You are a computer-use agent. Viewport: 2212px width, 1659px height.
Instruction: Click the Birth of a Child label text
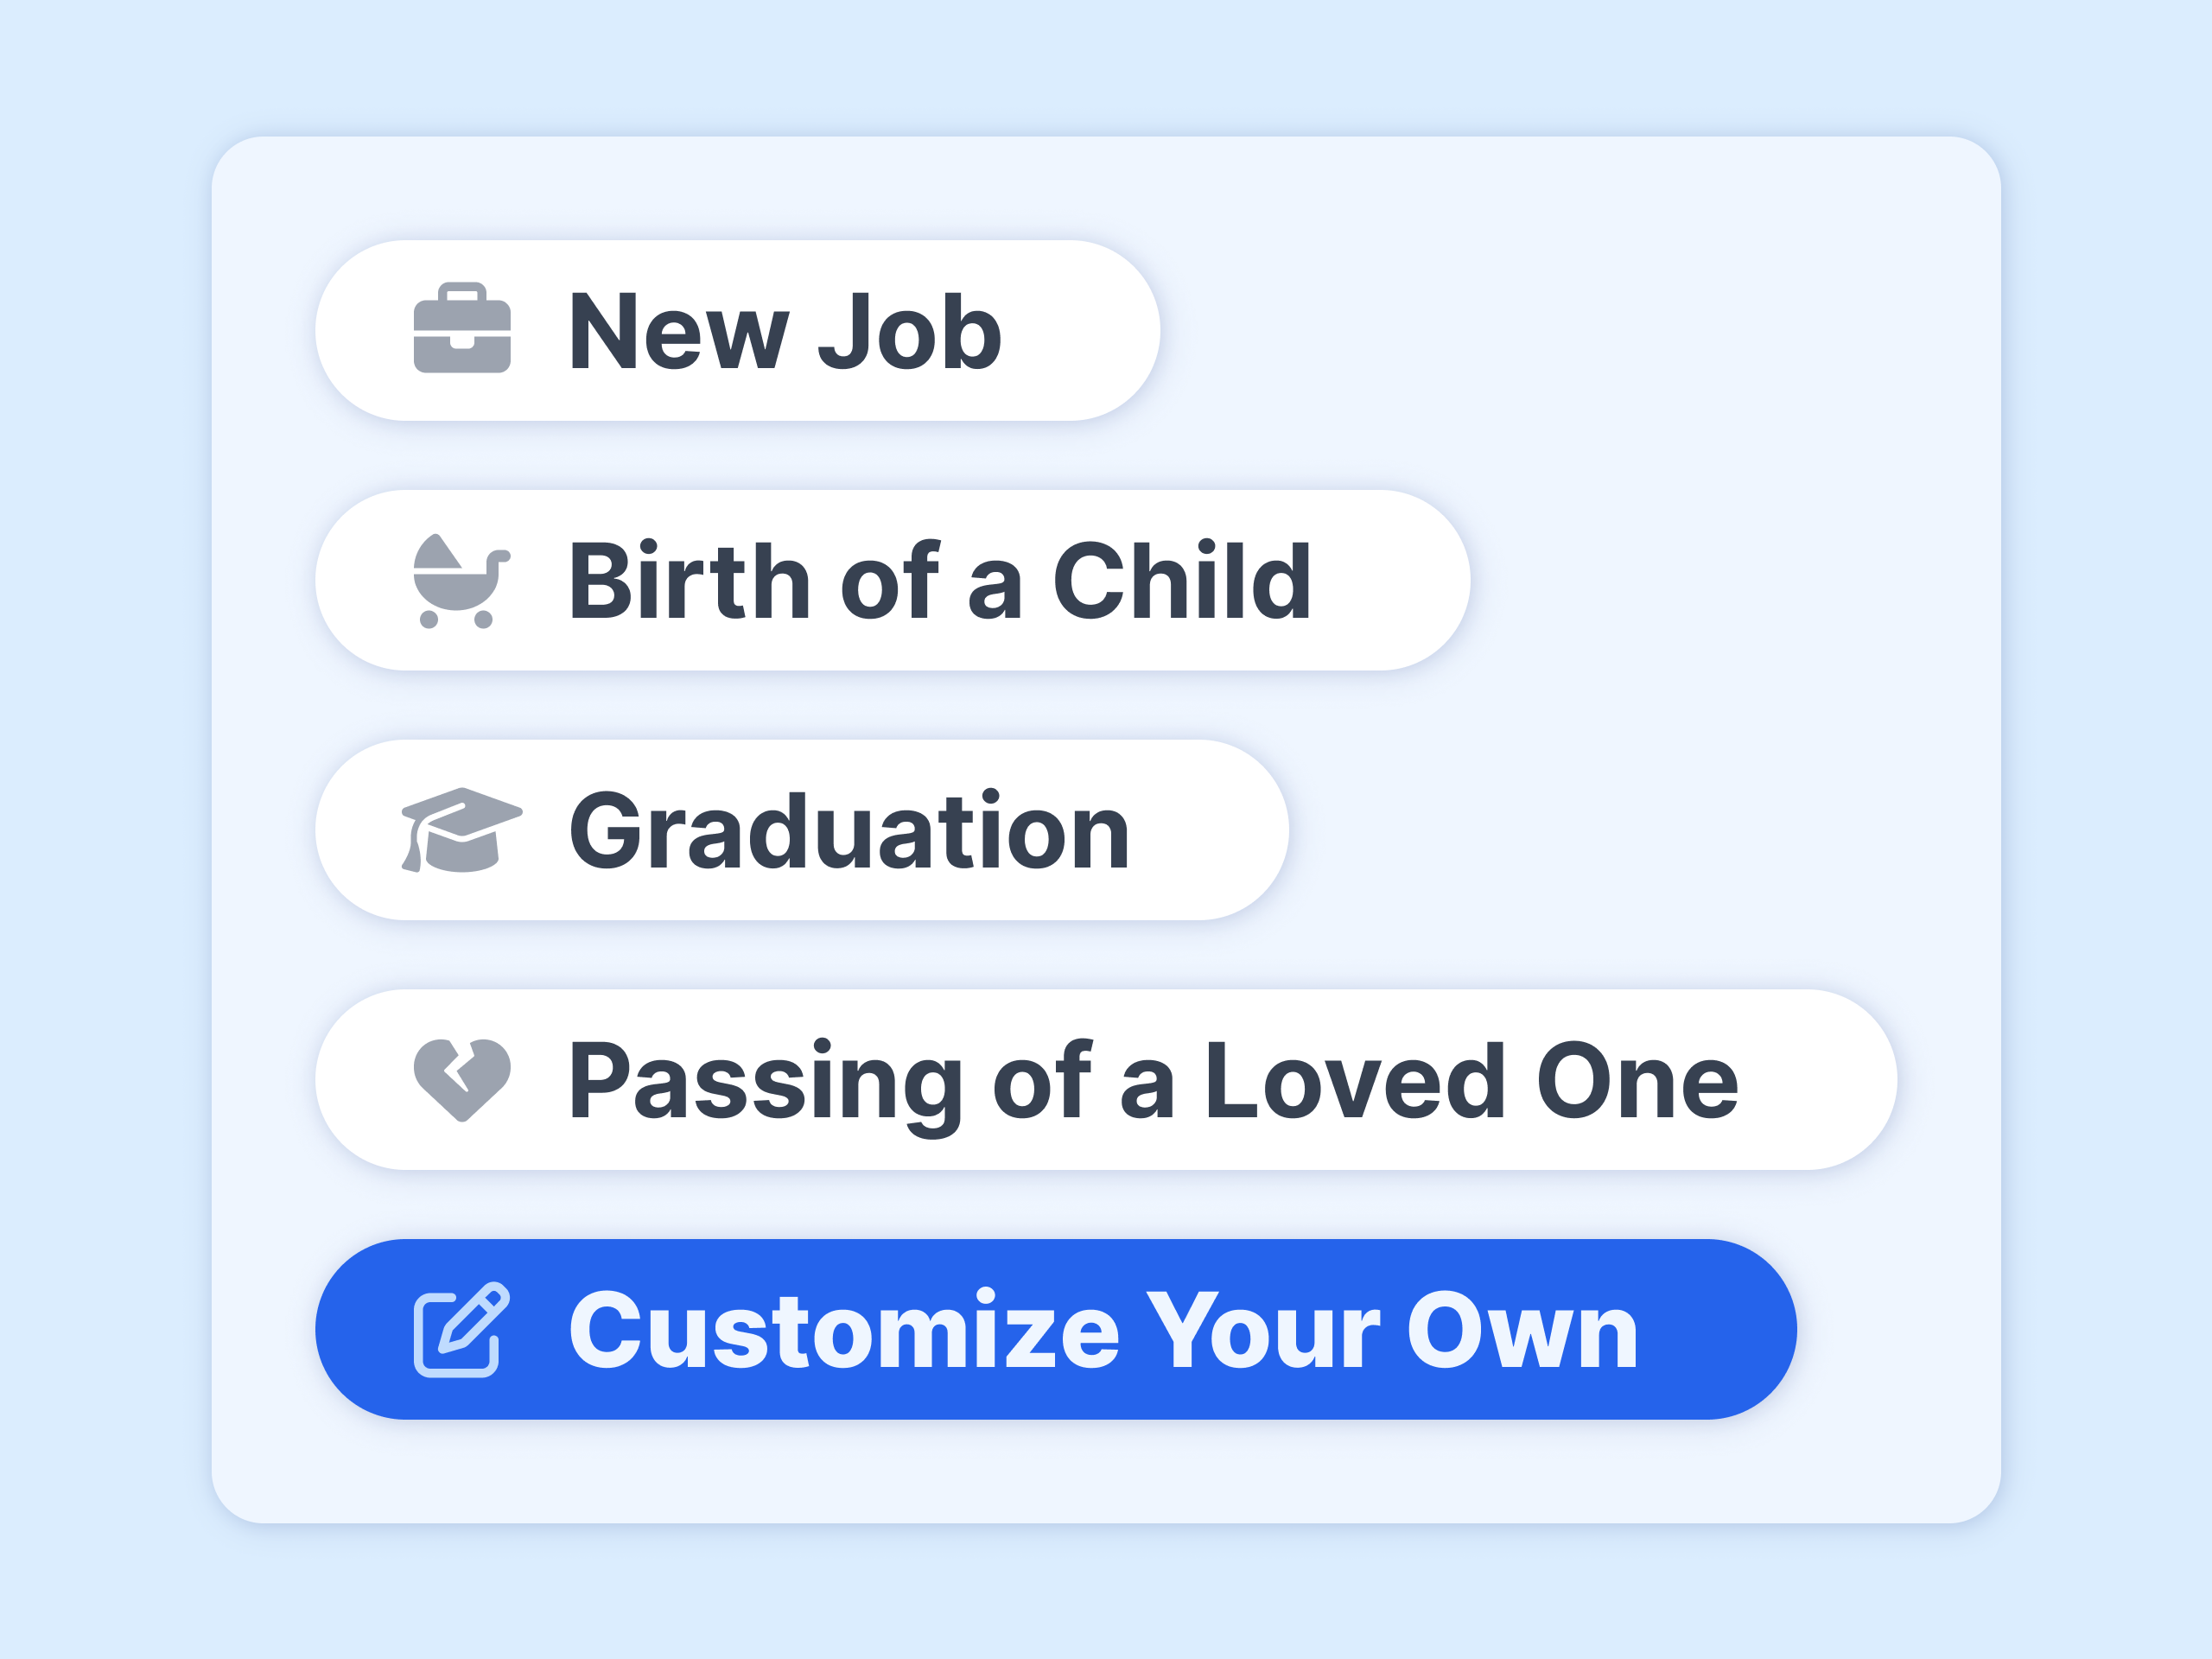pyautogui.click(x=940, y=580)
